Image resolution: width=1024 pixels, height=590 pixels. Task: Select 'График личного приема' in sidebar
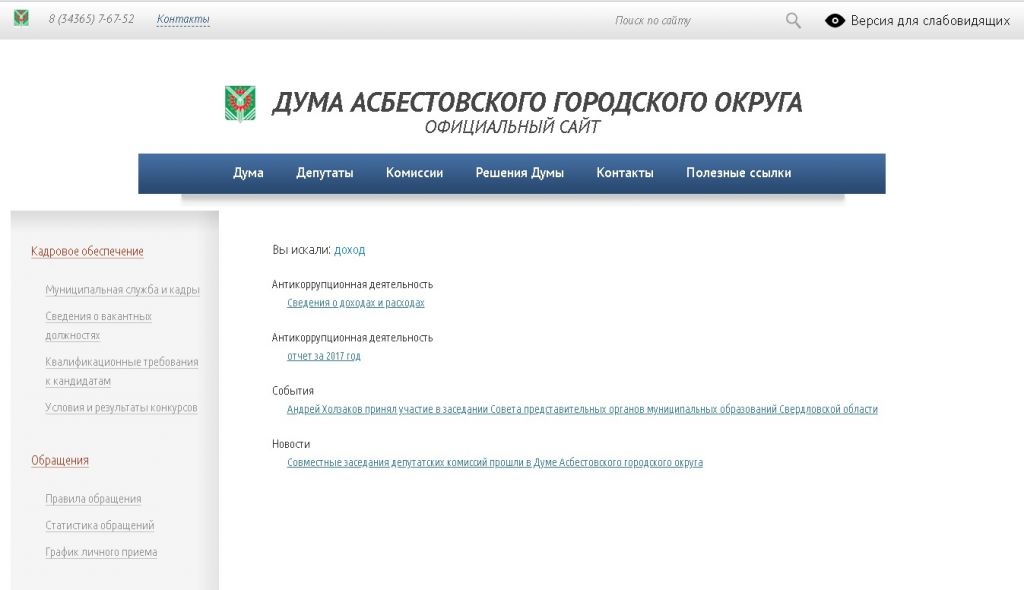[x=101, y=552]
